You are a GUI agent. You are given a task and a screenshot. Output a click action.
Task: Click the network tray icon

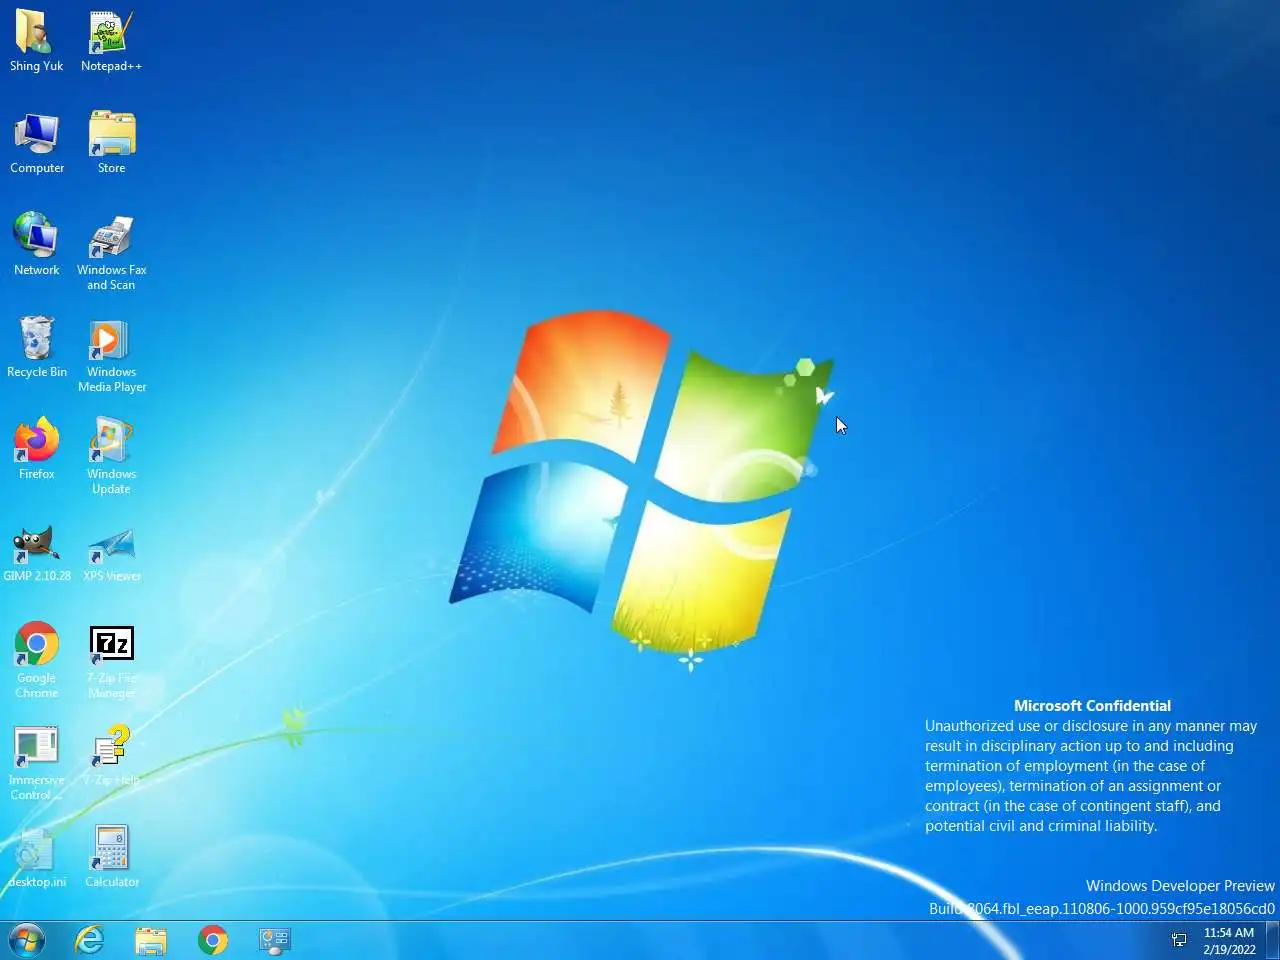[x=1179, y=940]
